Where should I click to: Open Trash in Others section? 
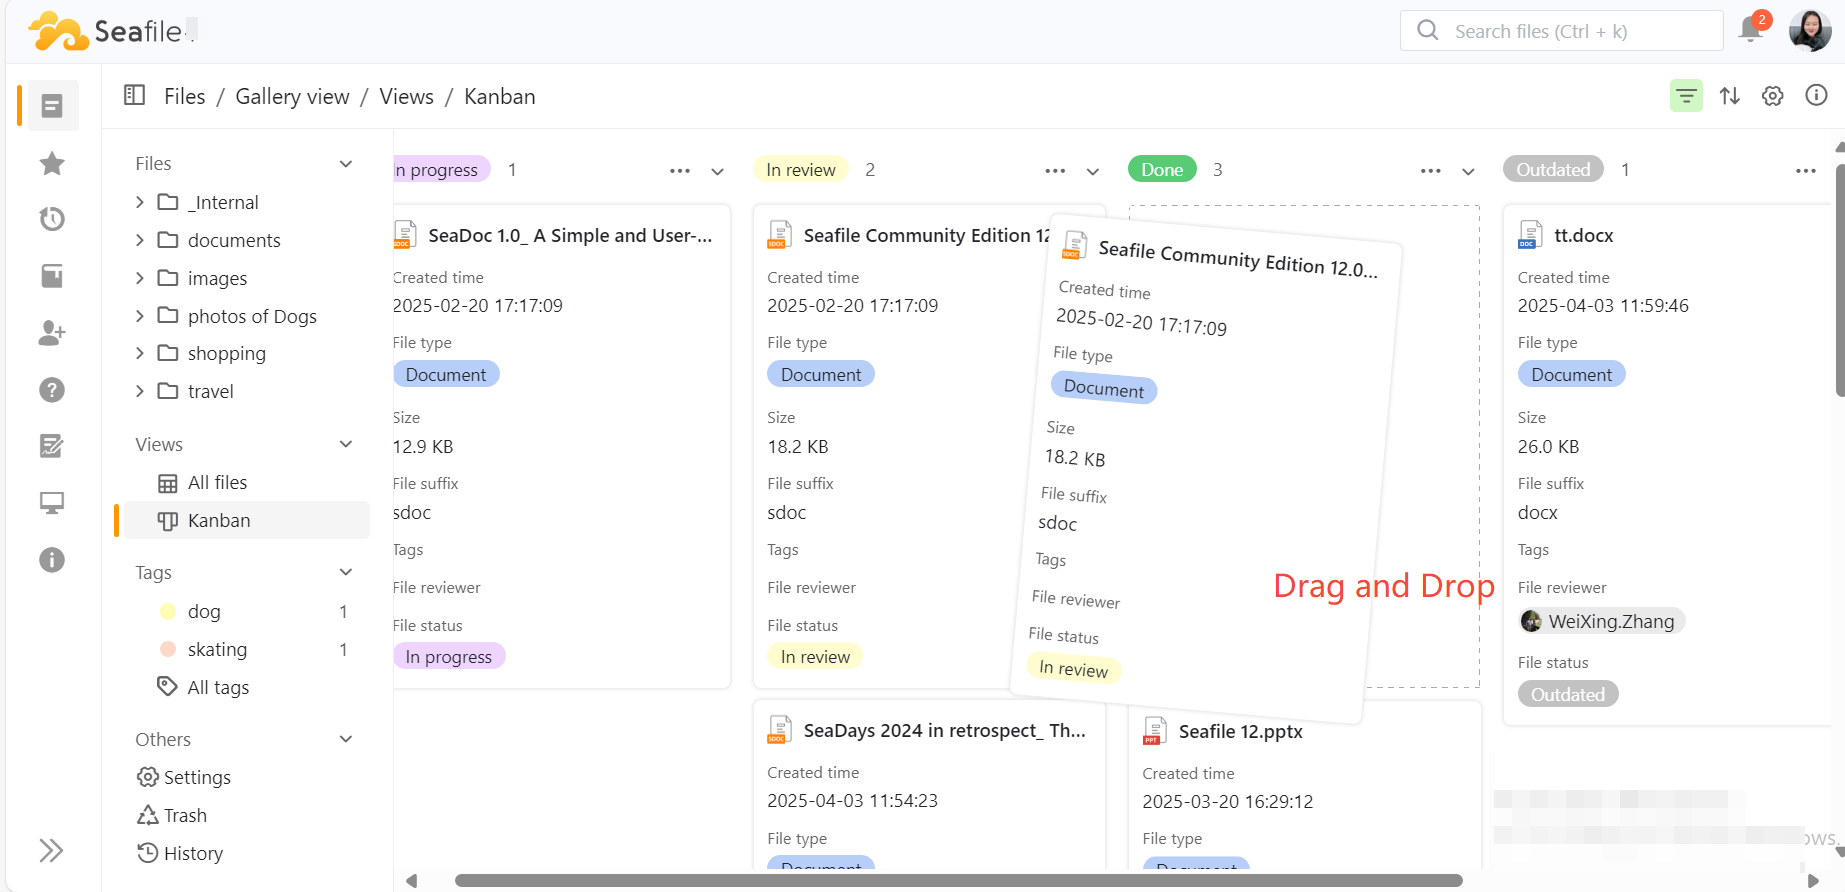(185, 815)
